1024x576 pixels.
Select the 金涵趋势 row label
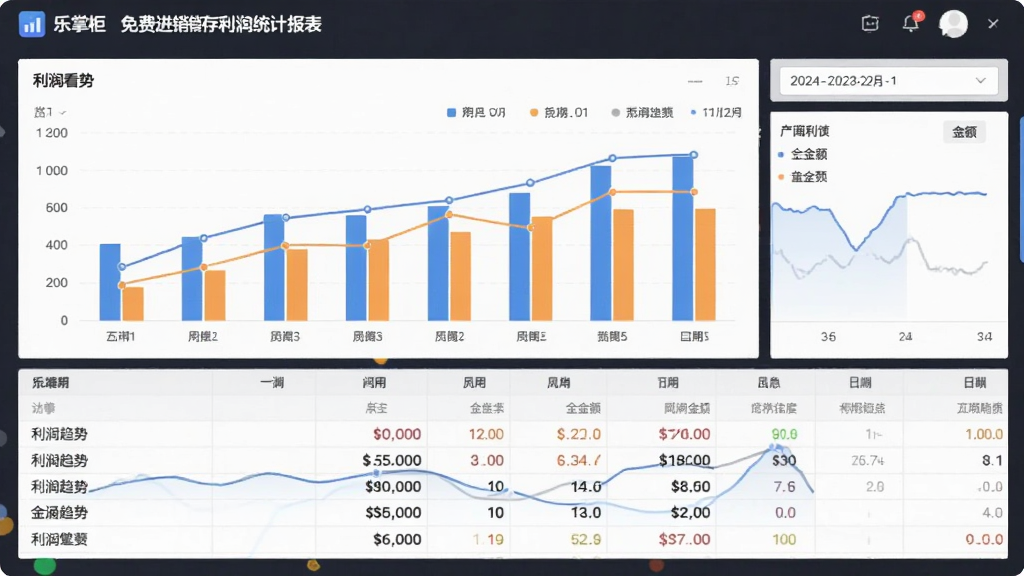pos(59,513)
